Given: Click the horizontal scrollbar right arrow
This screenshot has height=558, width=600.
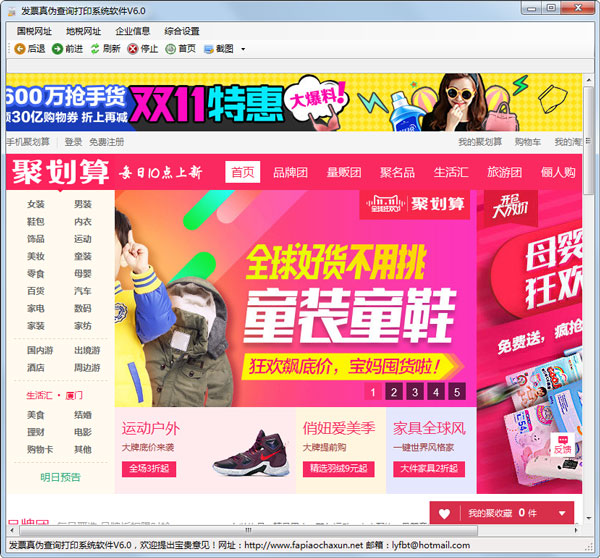Looking at the screenshot, I should tap(576, 530).
